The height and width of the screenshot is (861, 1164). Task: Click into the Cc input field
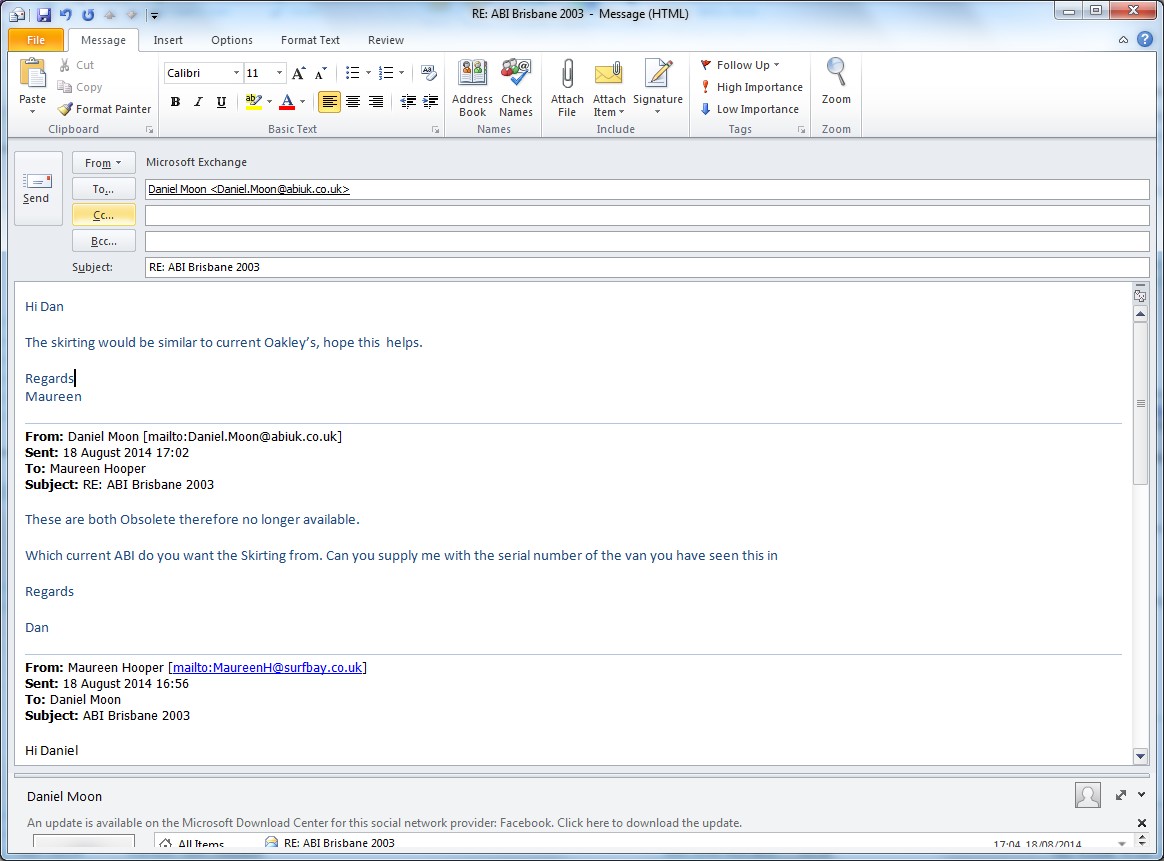647,215
